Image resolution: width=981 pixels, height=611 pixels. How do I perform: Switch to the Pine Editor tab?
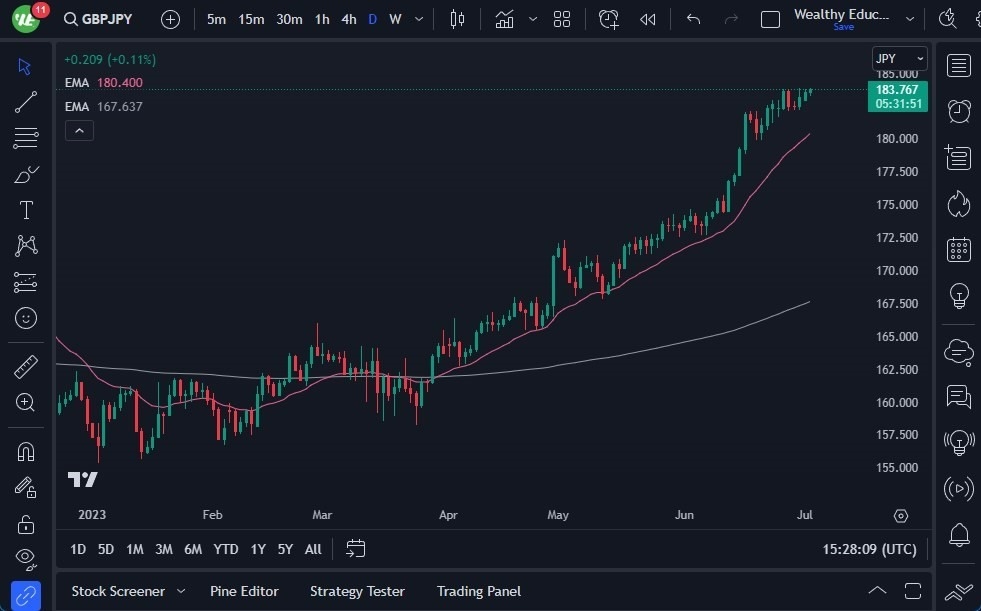[x=244, y=591]
